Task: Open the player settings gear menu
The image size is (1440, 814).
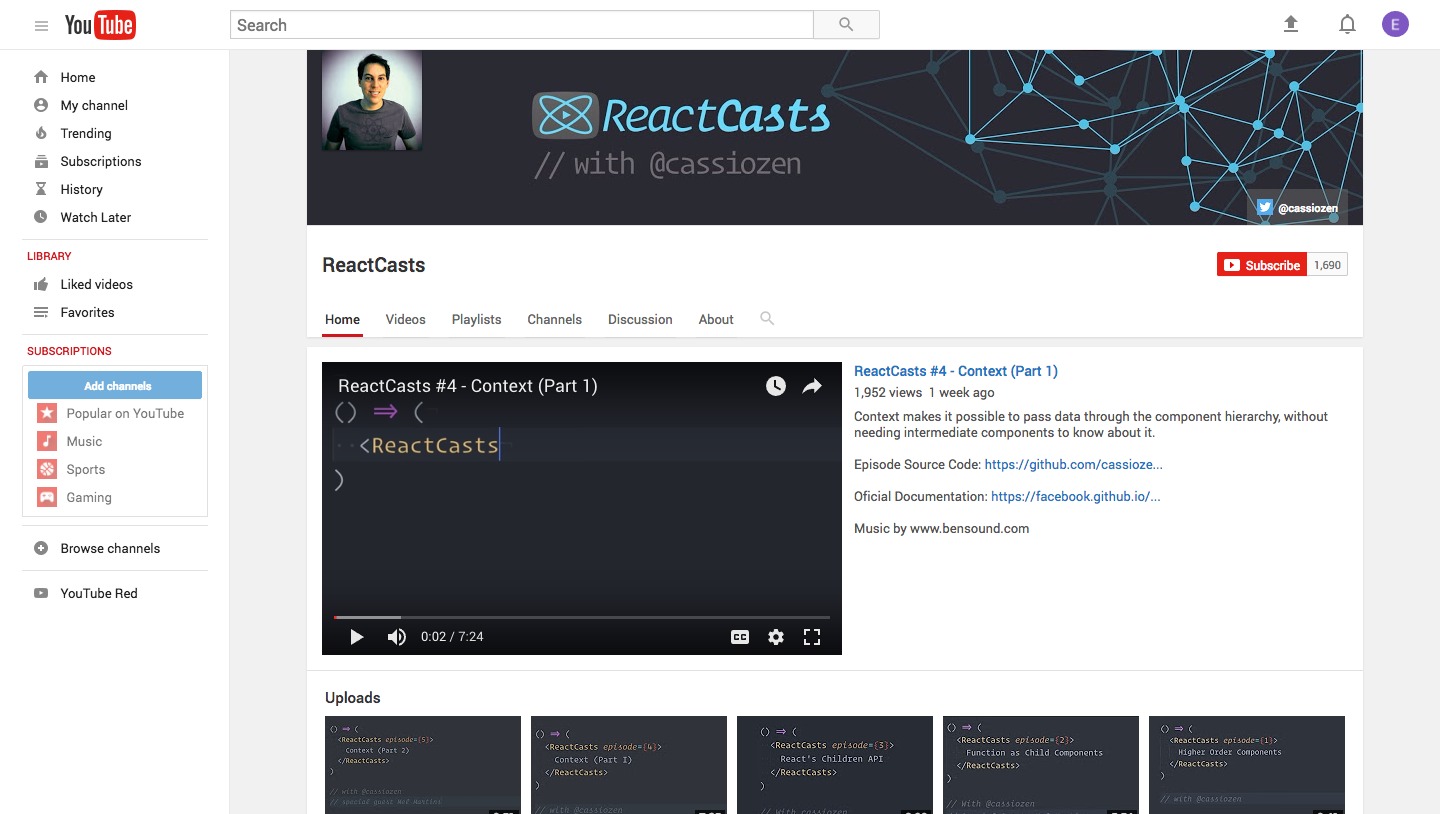Action: point(776,636)
